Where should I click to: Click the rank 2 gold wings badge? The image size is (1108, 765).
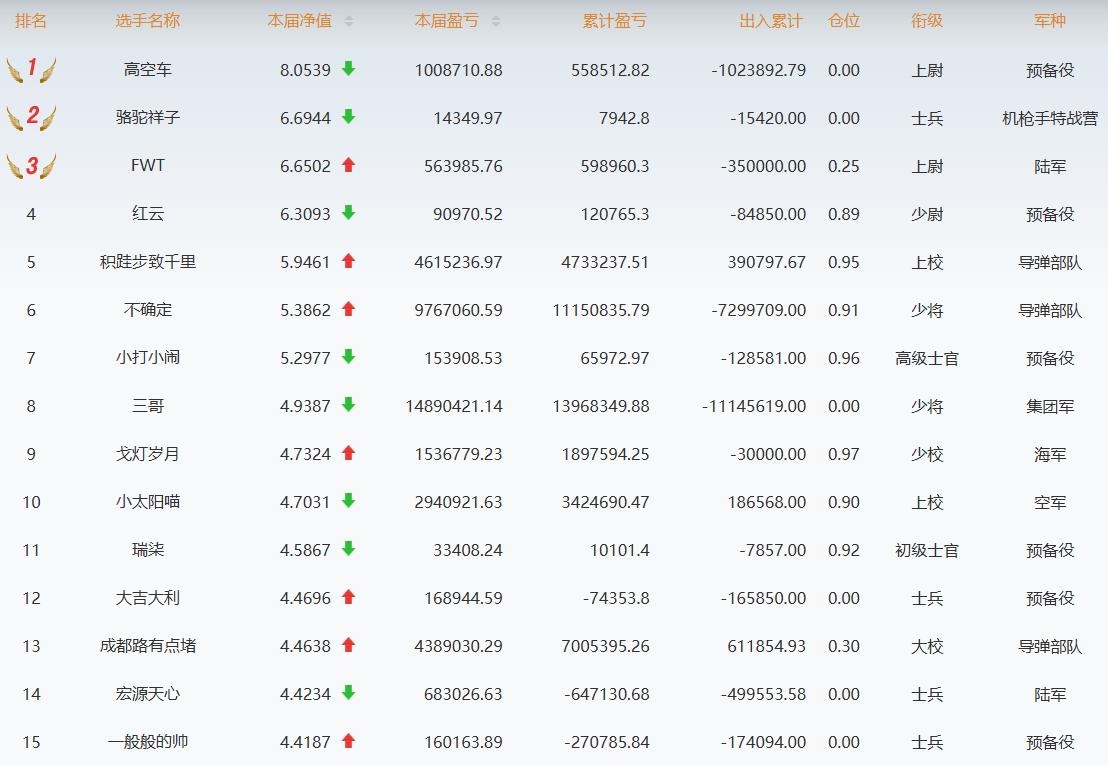point(31,117)
